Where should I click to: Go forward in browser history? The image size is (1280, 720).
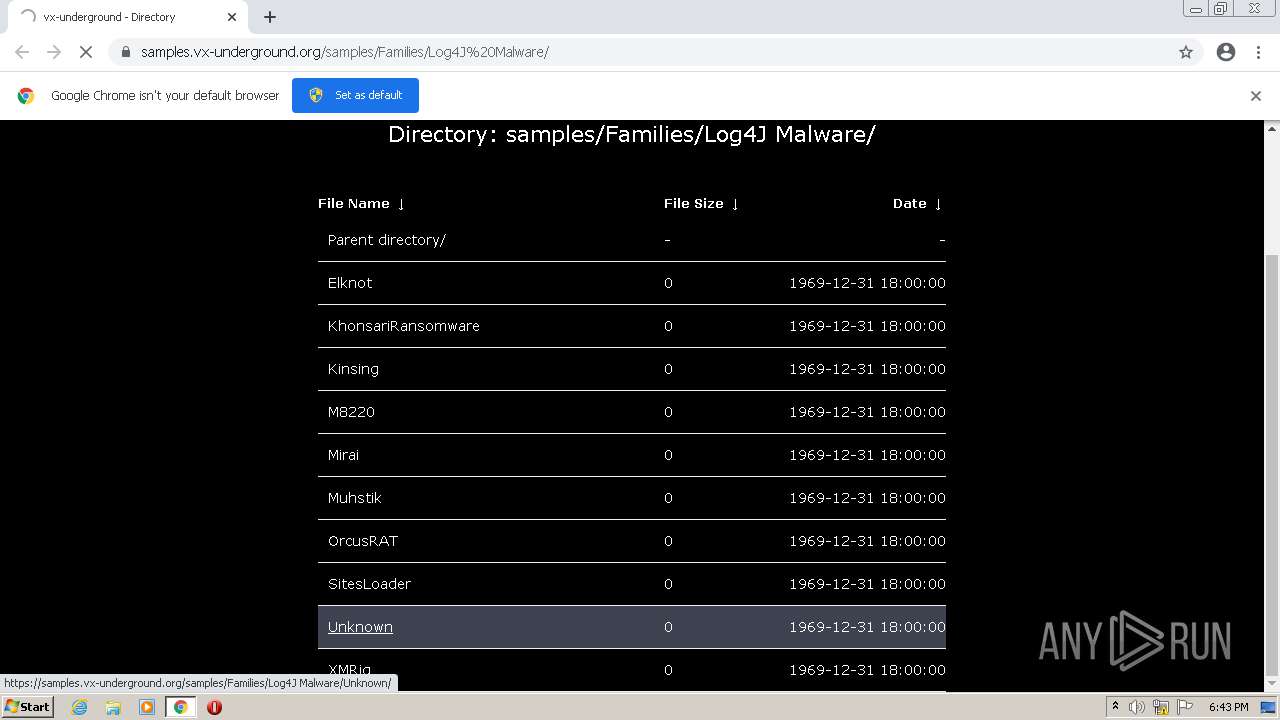click(54, 52)
